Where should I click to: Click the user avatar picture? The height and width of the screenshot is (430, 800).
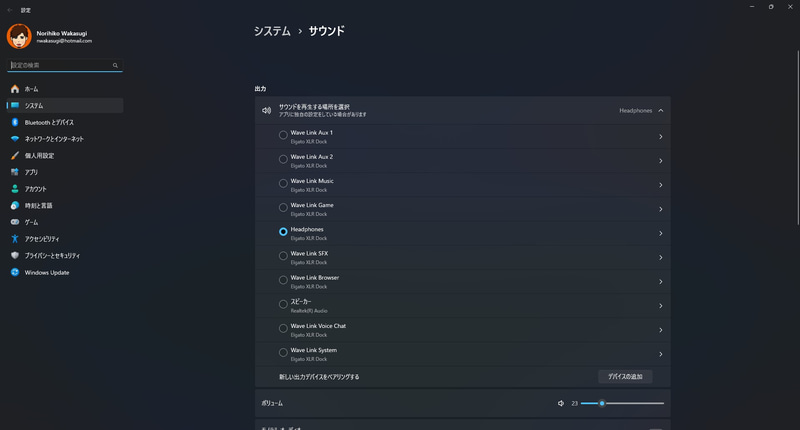[x=19, y=36]
